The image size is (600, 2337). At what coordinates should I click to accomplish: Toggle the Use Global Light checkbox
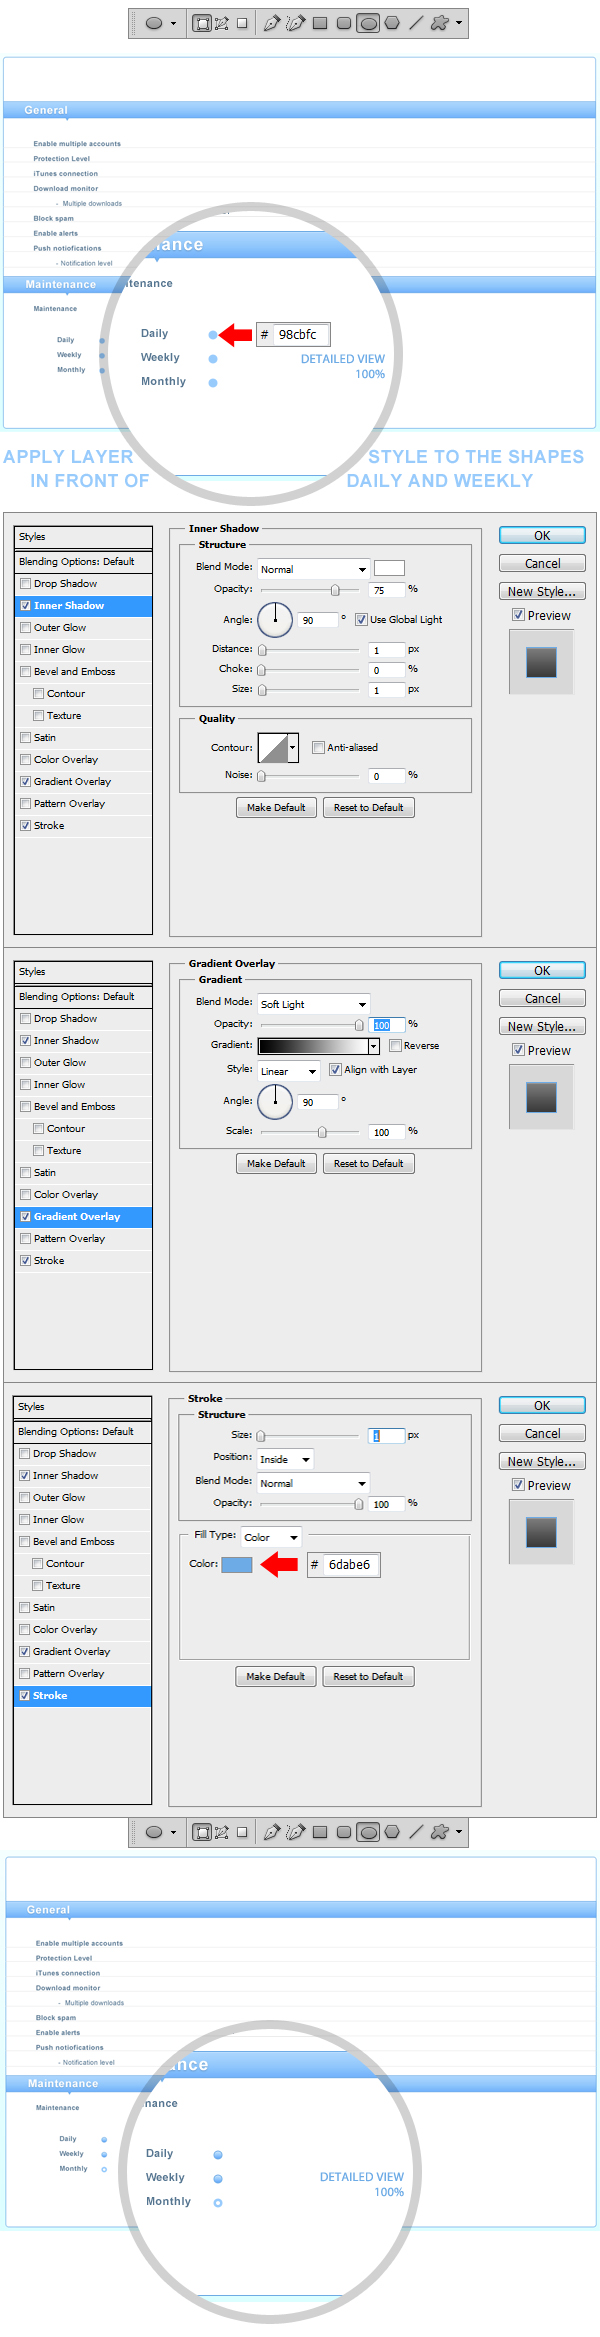(x=361, y=619)
